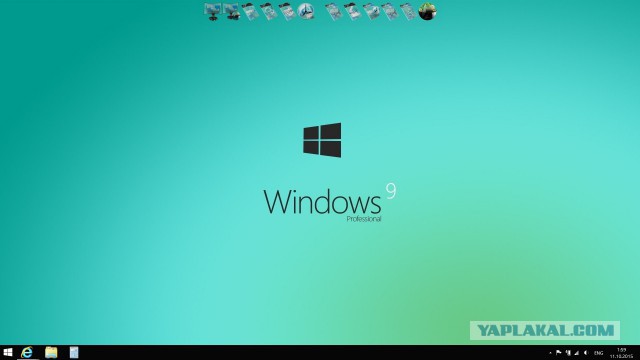Screen dimensions: 640x360
Task: Switch input language via ENG indicator
Action: [599, 353]
